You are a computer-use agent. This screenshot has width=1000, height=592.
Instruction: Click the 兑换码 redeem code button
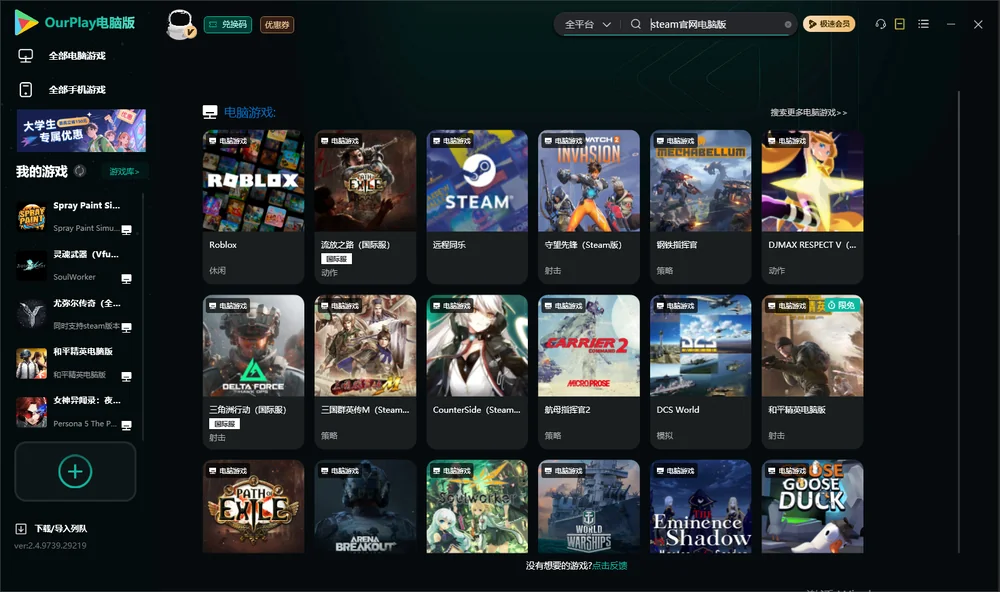(x=228, y=24)
